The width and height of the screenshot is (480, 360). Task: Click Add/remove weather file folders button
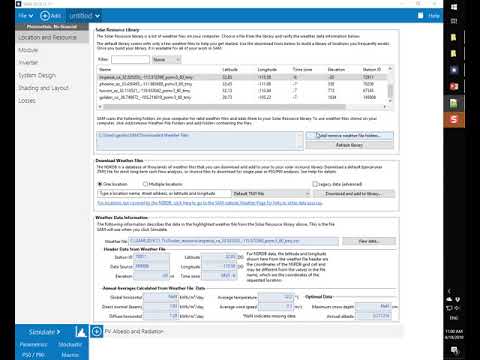tap(349, 136)
